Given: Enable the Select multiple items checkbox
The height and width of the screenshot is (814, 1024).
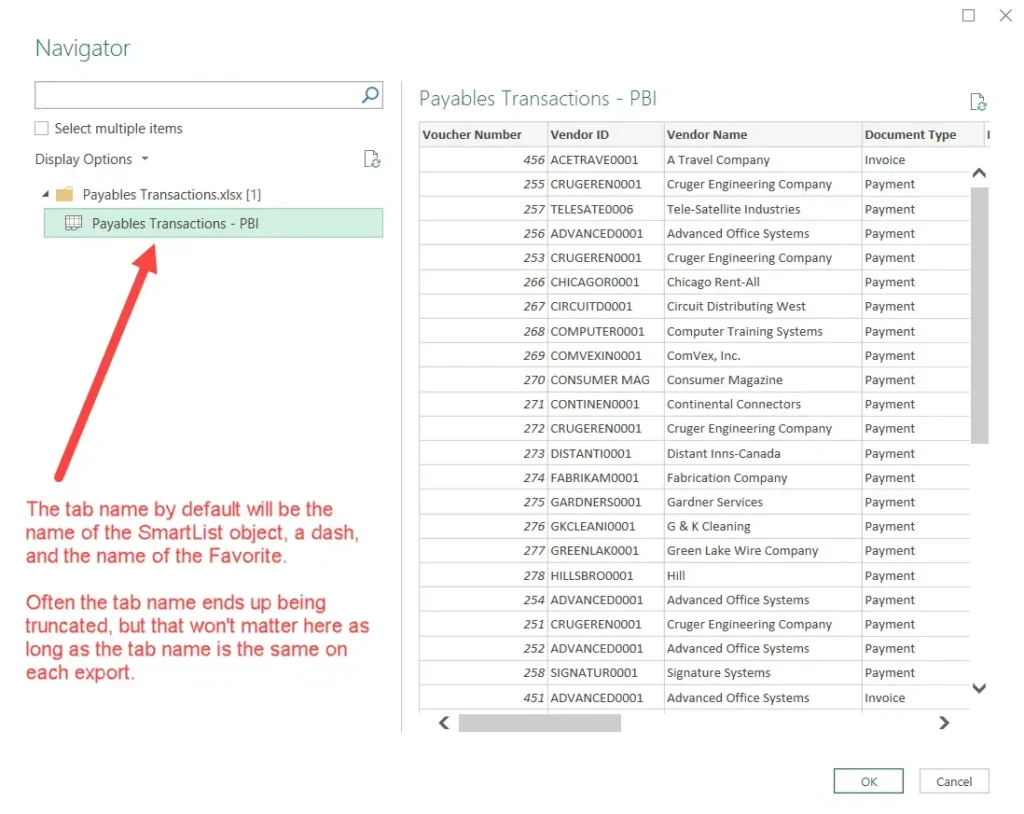Looking at the screenshot, I should coord(41,128).
